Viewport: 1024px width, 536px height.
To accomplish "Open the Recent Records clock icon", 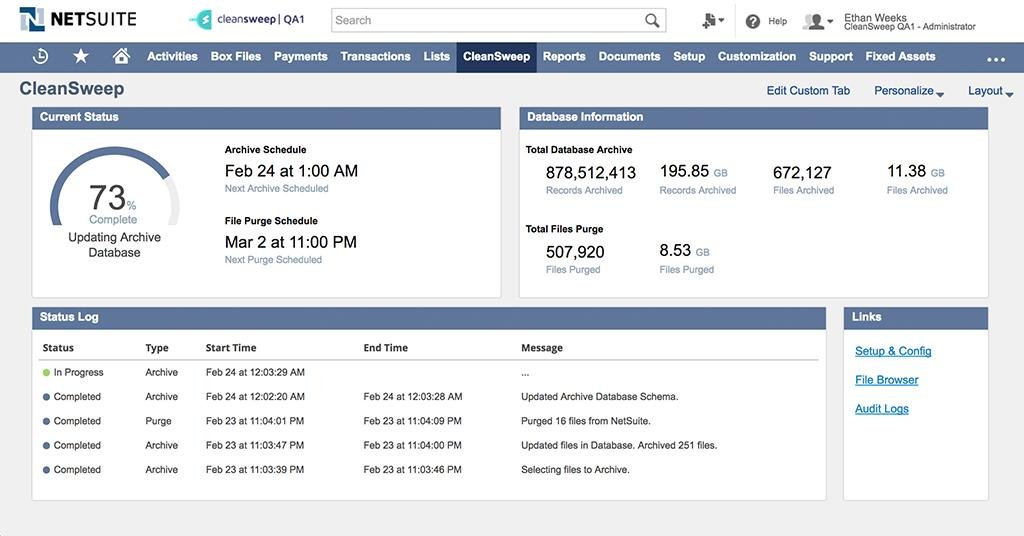I will click(x=40, y=57).
